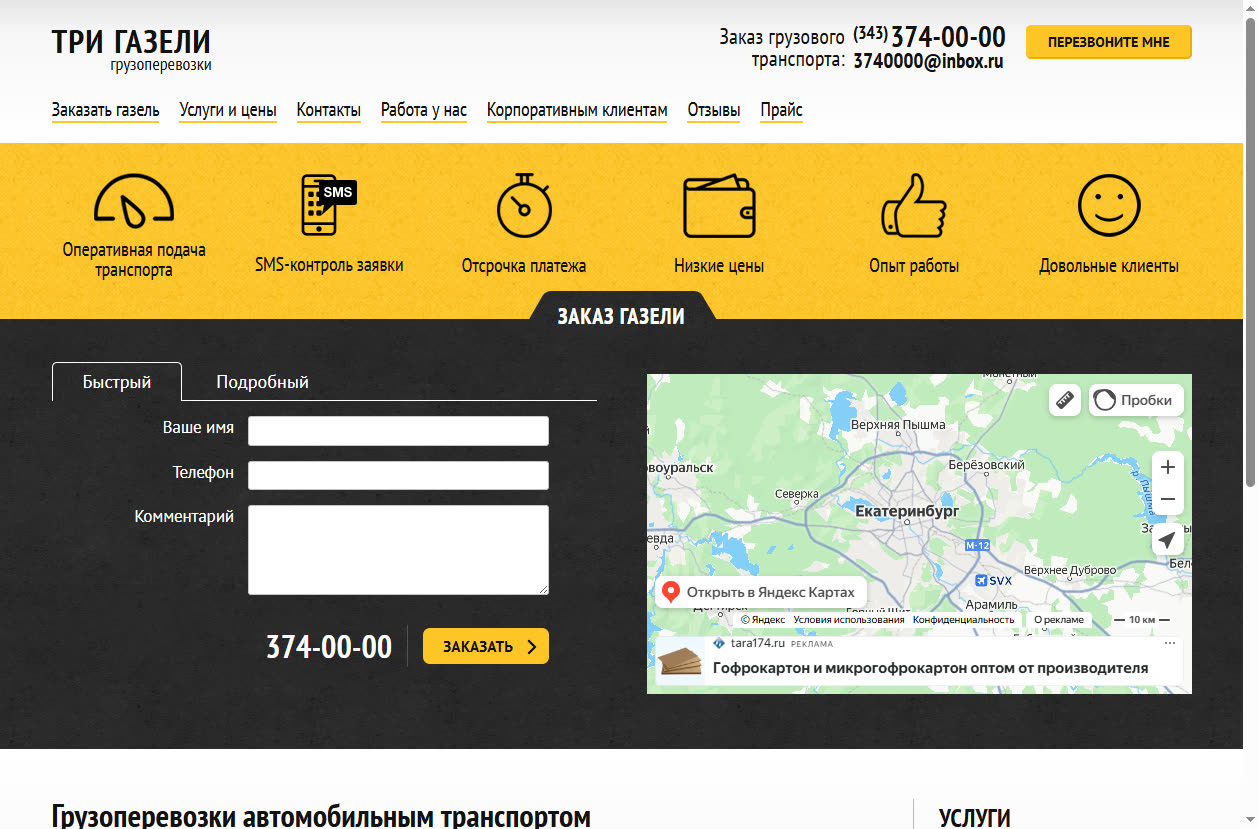This screenshot has height=829, width=1258.
Task: Focus the Ваше имя input field
Action: (x=398, y=431)
